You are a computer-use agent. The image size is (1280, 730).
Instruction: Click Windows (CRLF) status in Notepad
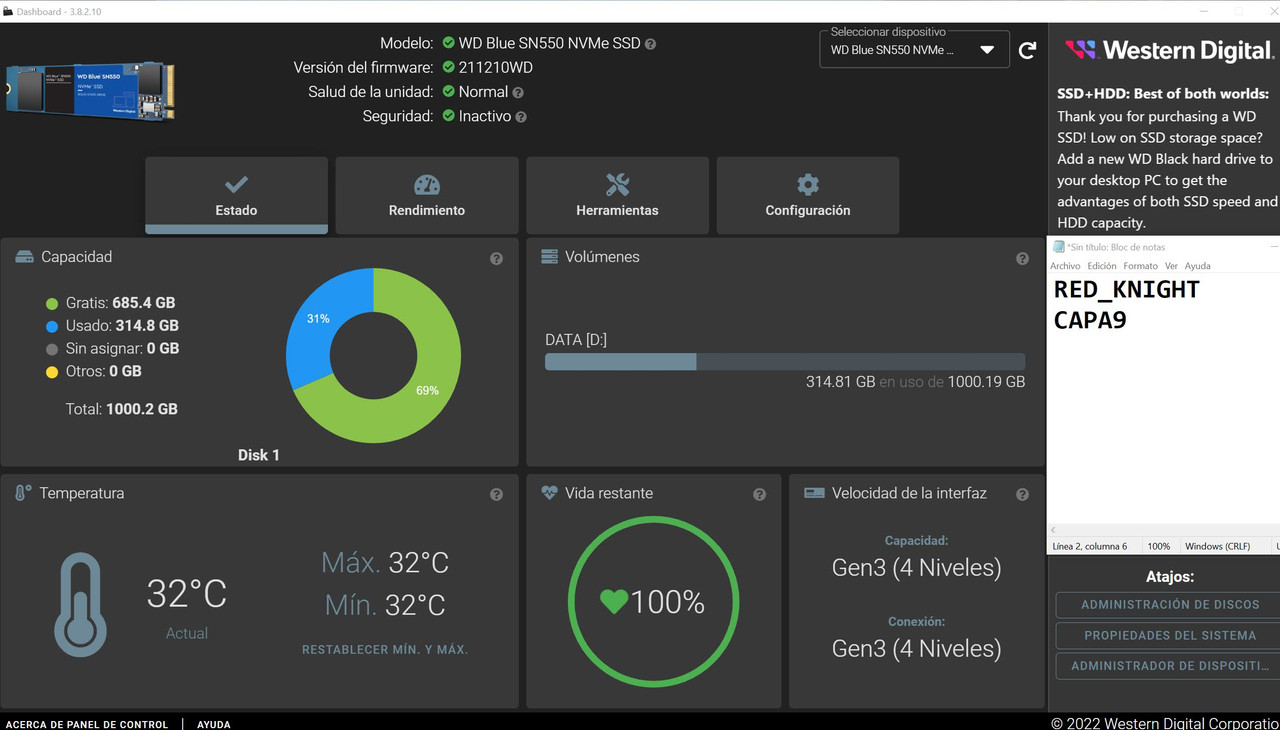pos(1217,546)
